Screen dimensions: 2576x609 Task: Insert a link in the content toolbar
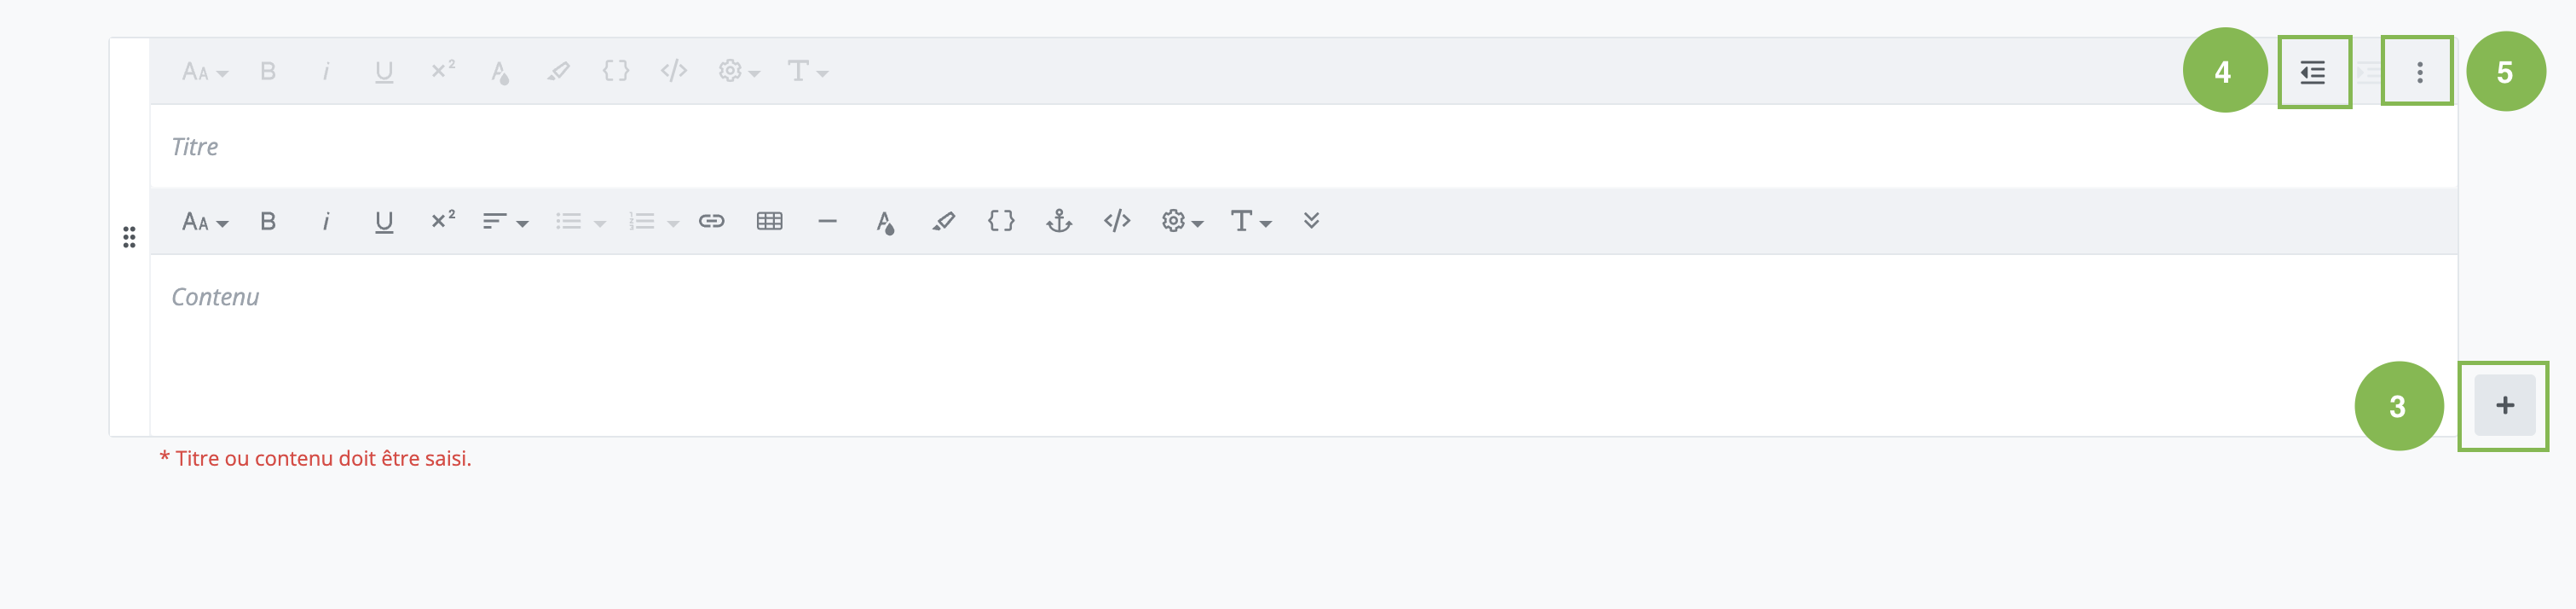pyautogui.click(x=711, y=221)
